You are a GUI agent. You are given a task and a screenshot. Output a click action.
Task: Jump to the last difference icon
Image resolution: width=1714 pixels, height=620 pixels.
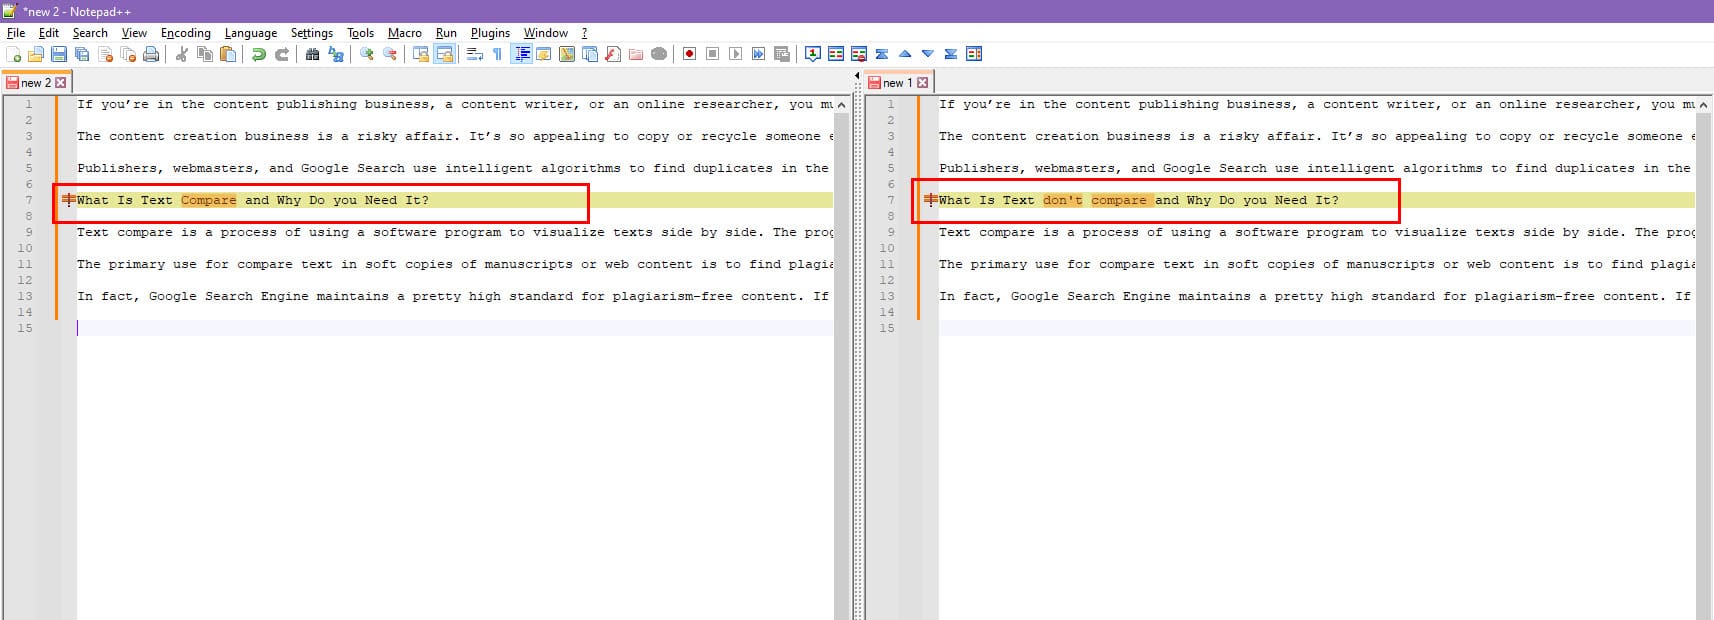point(951,54)
